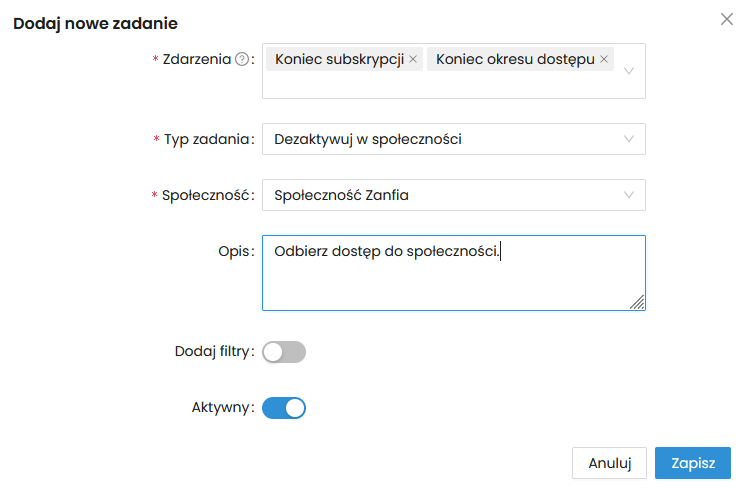Image resolution: width=746 pixels, height=494 pixels.
Task: Open the Typ zadania dropdown arrow
Action: tap(629, 139)
